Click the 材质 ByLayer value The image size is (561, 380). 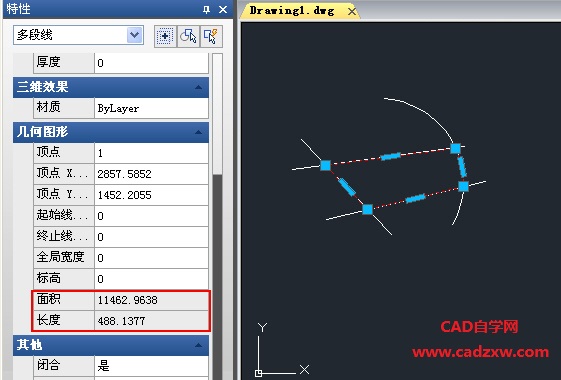coord(151,108)
